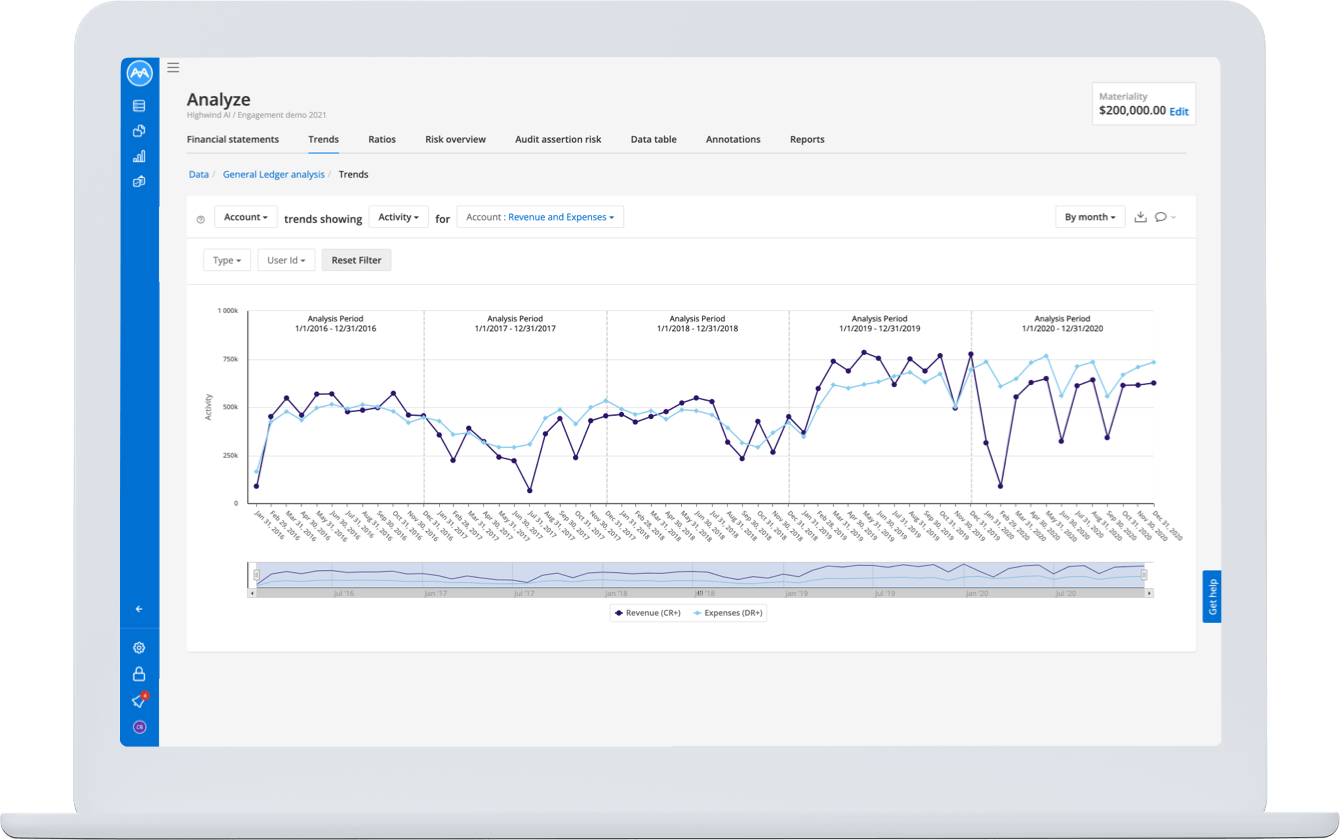Click the Get help side button
Image resolution: width=1340 pixels, height=840 pixels.
coord(1212,597)
